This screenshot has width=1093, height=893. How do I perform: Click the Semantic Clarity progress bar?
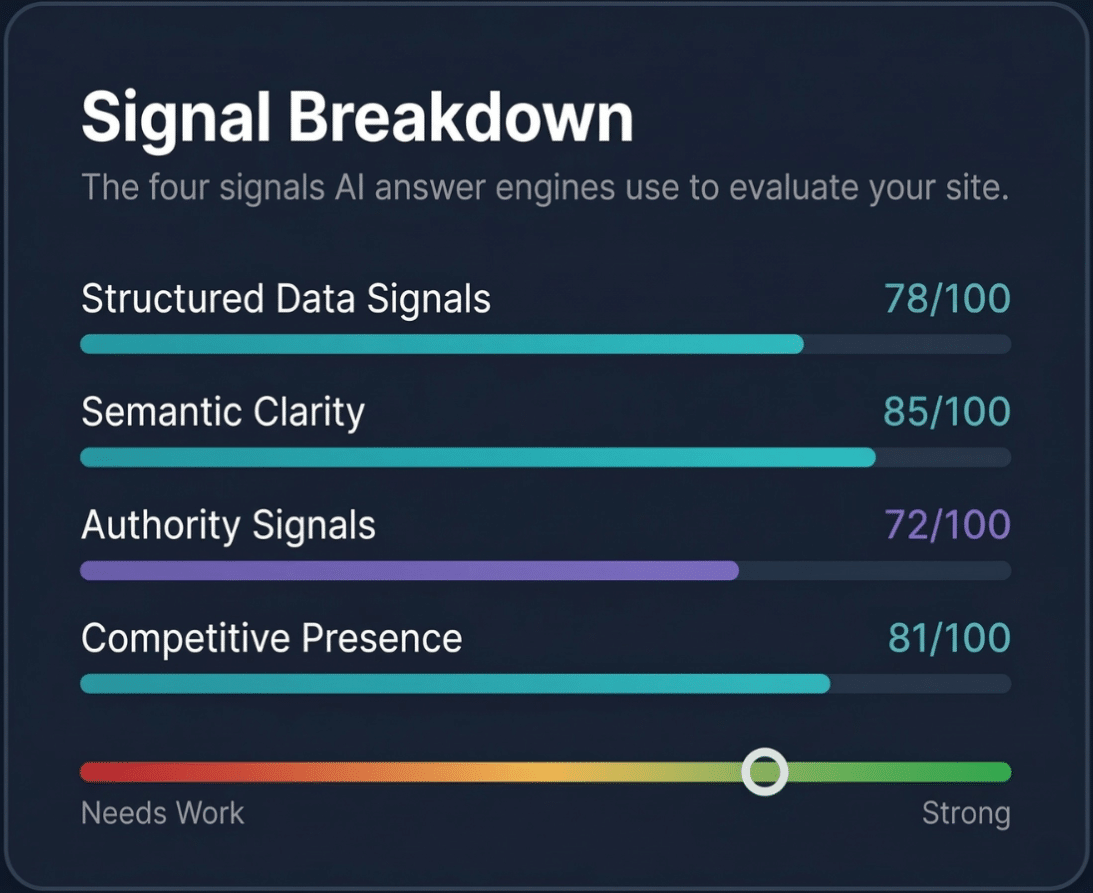pos(475,458)
